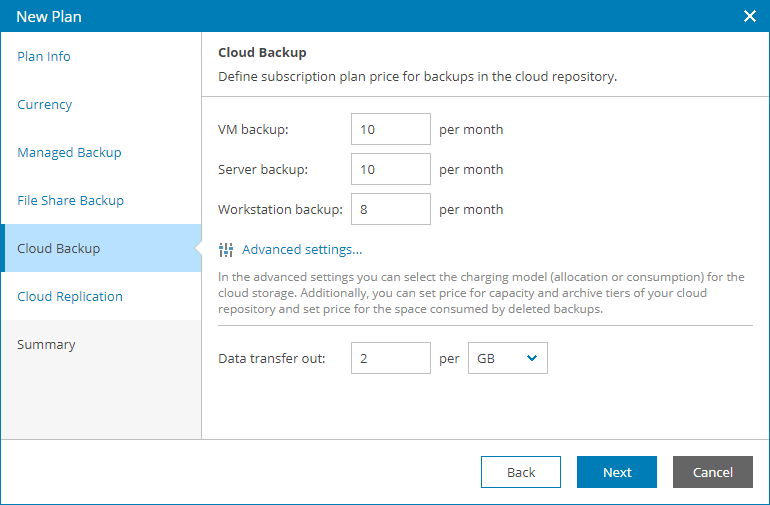The image size is (770, 505).
Task: Click the Advanced settings sliders icon
Action: [225, 250]
